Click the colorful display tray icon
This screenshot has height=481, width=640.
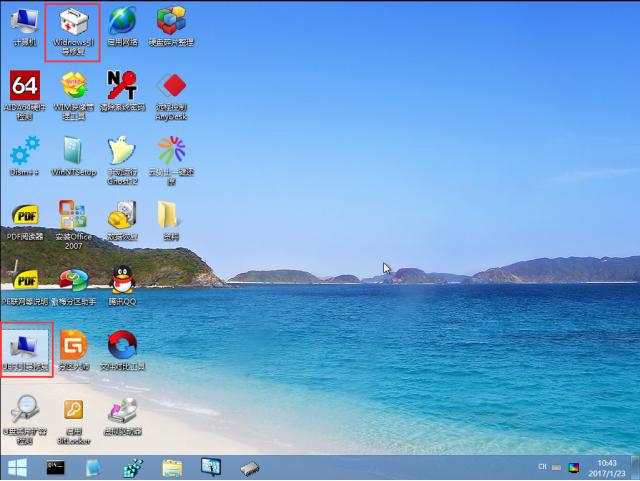tap(574, 468)
